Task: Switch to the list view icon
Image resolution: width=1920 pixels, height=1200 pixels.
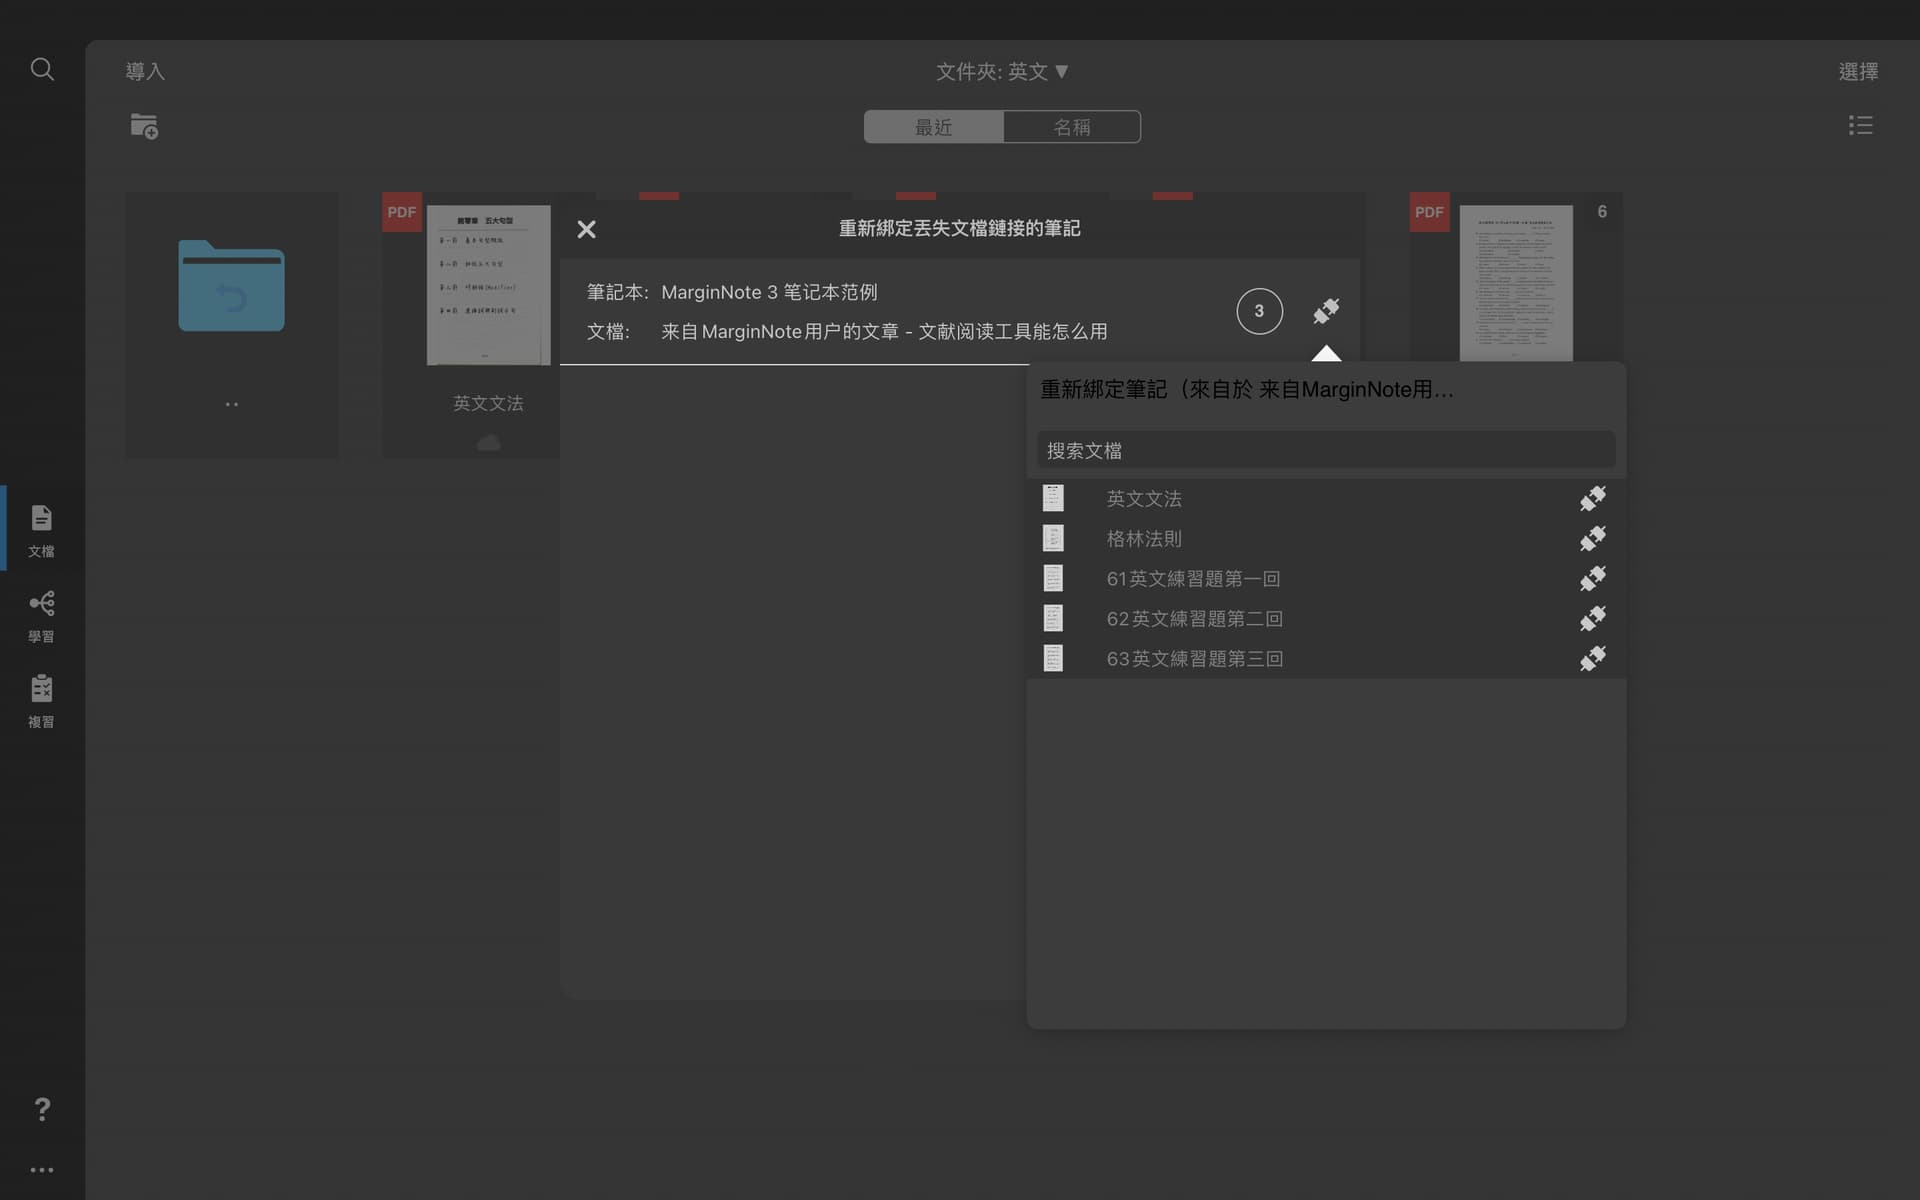Action: pyautogui.click(x=1860, y=125)
